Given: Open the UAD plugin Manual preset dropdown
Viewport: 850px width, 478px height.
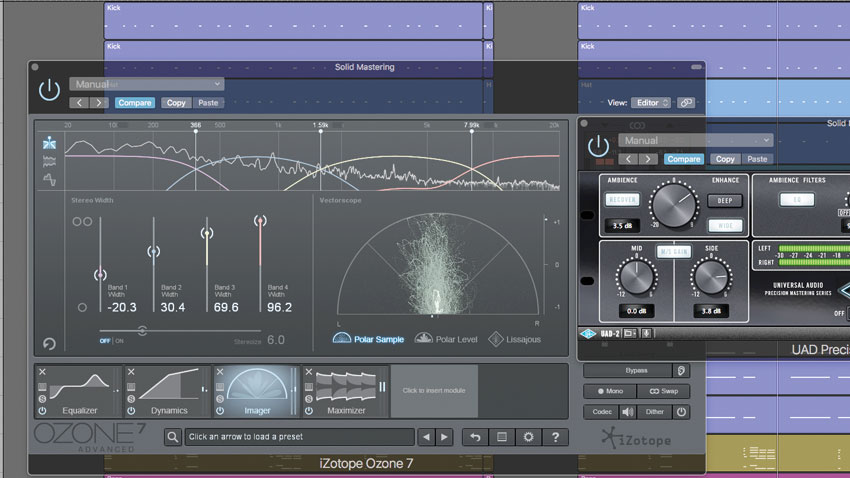Looking at the screenshot, I should click(695, 141).
